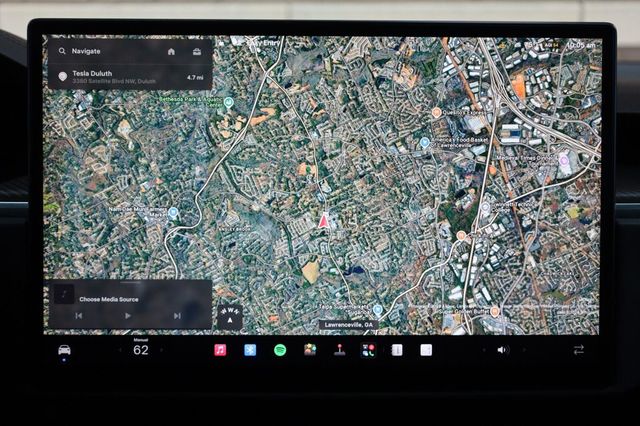Image resolution: width=640 pixels, height=426 pixels.
Task: Go to previous track in media panel
Action: [x=79, y=315]
